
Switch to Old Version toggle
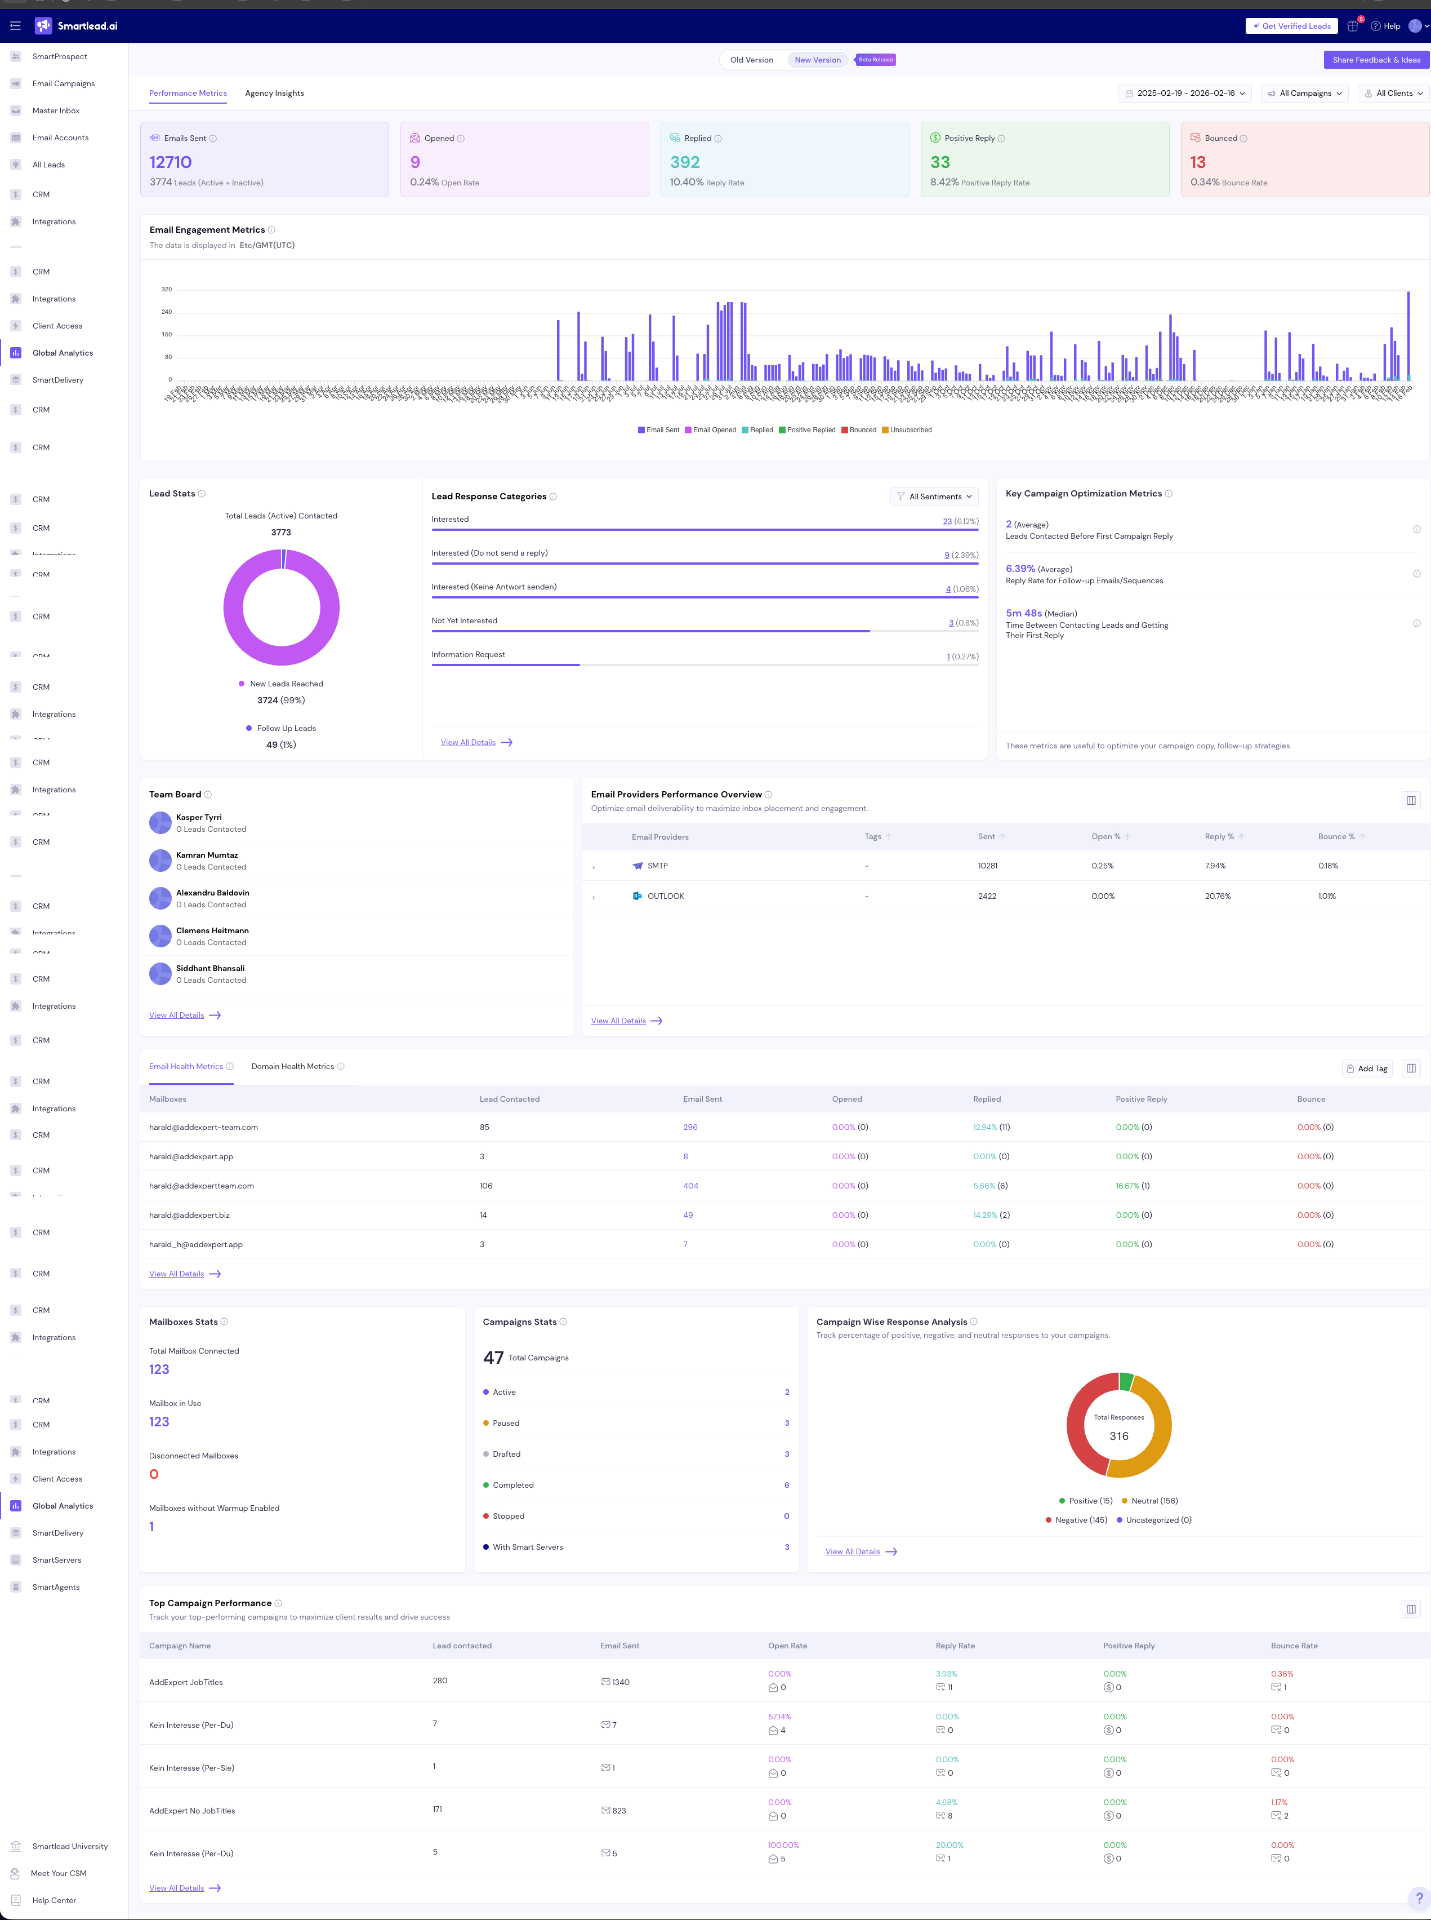752,60
